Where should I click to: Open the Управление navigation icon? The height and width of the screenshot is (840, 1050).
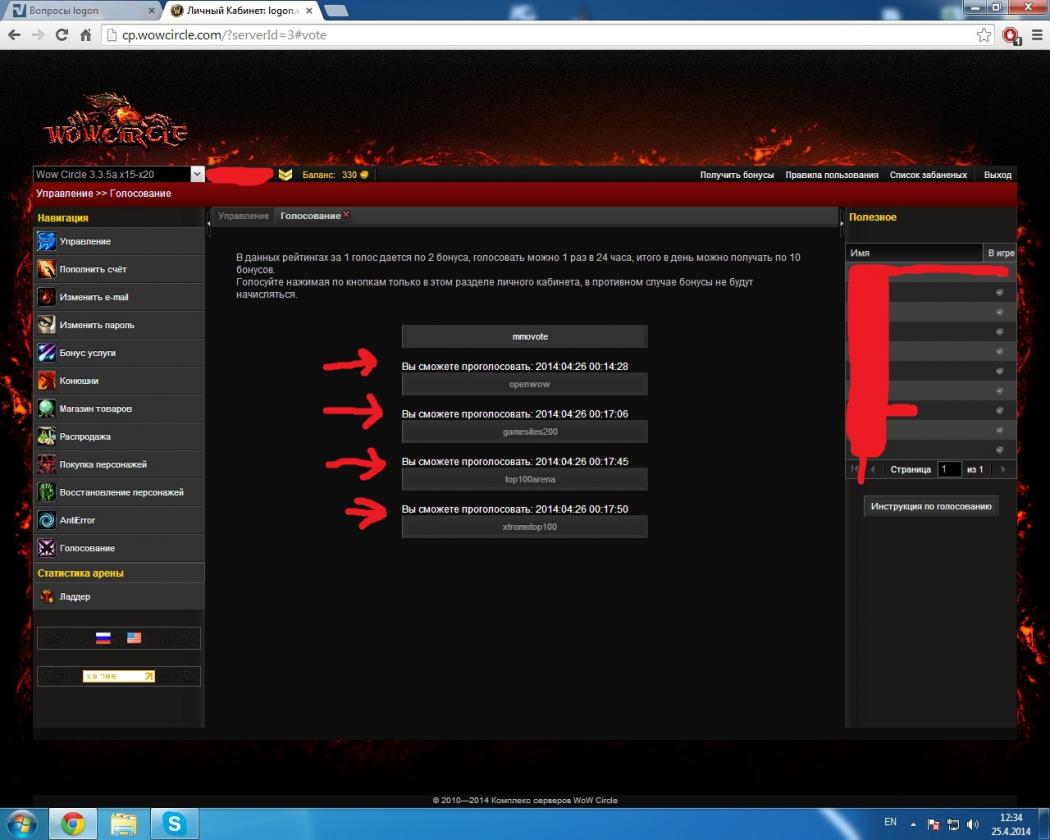click(46, 241)
